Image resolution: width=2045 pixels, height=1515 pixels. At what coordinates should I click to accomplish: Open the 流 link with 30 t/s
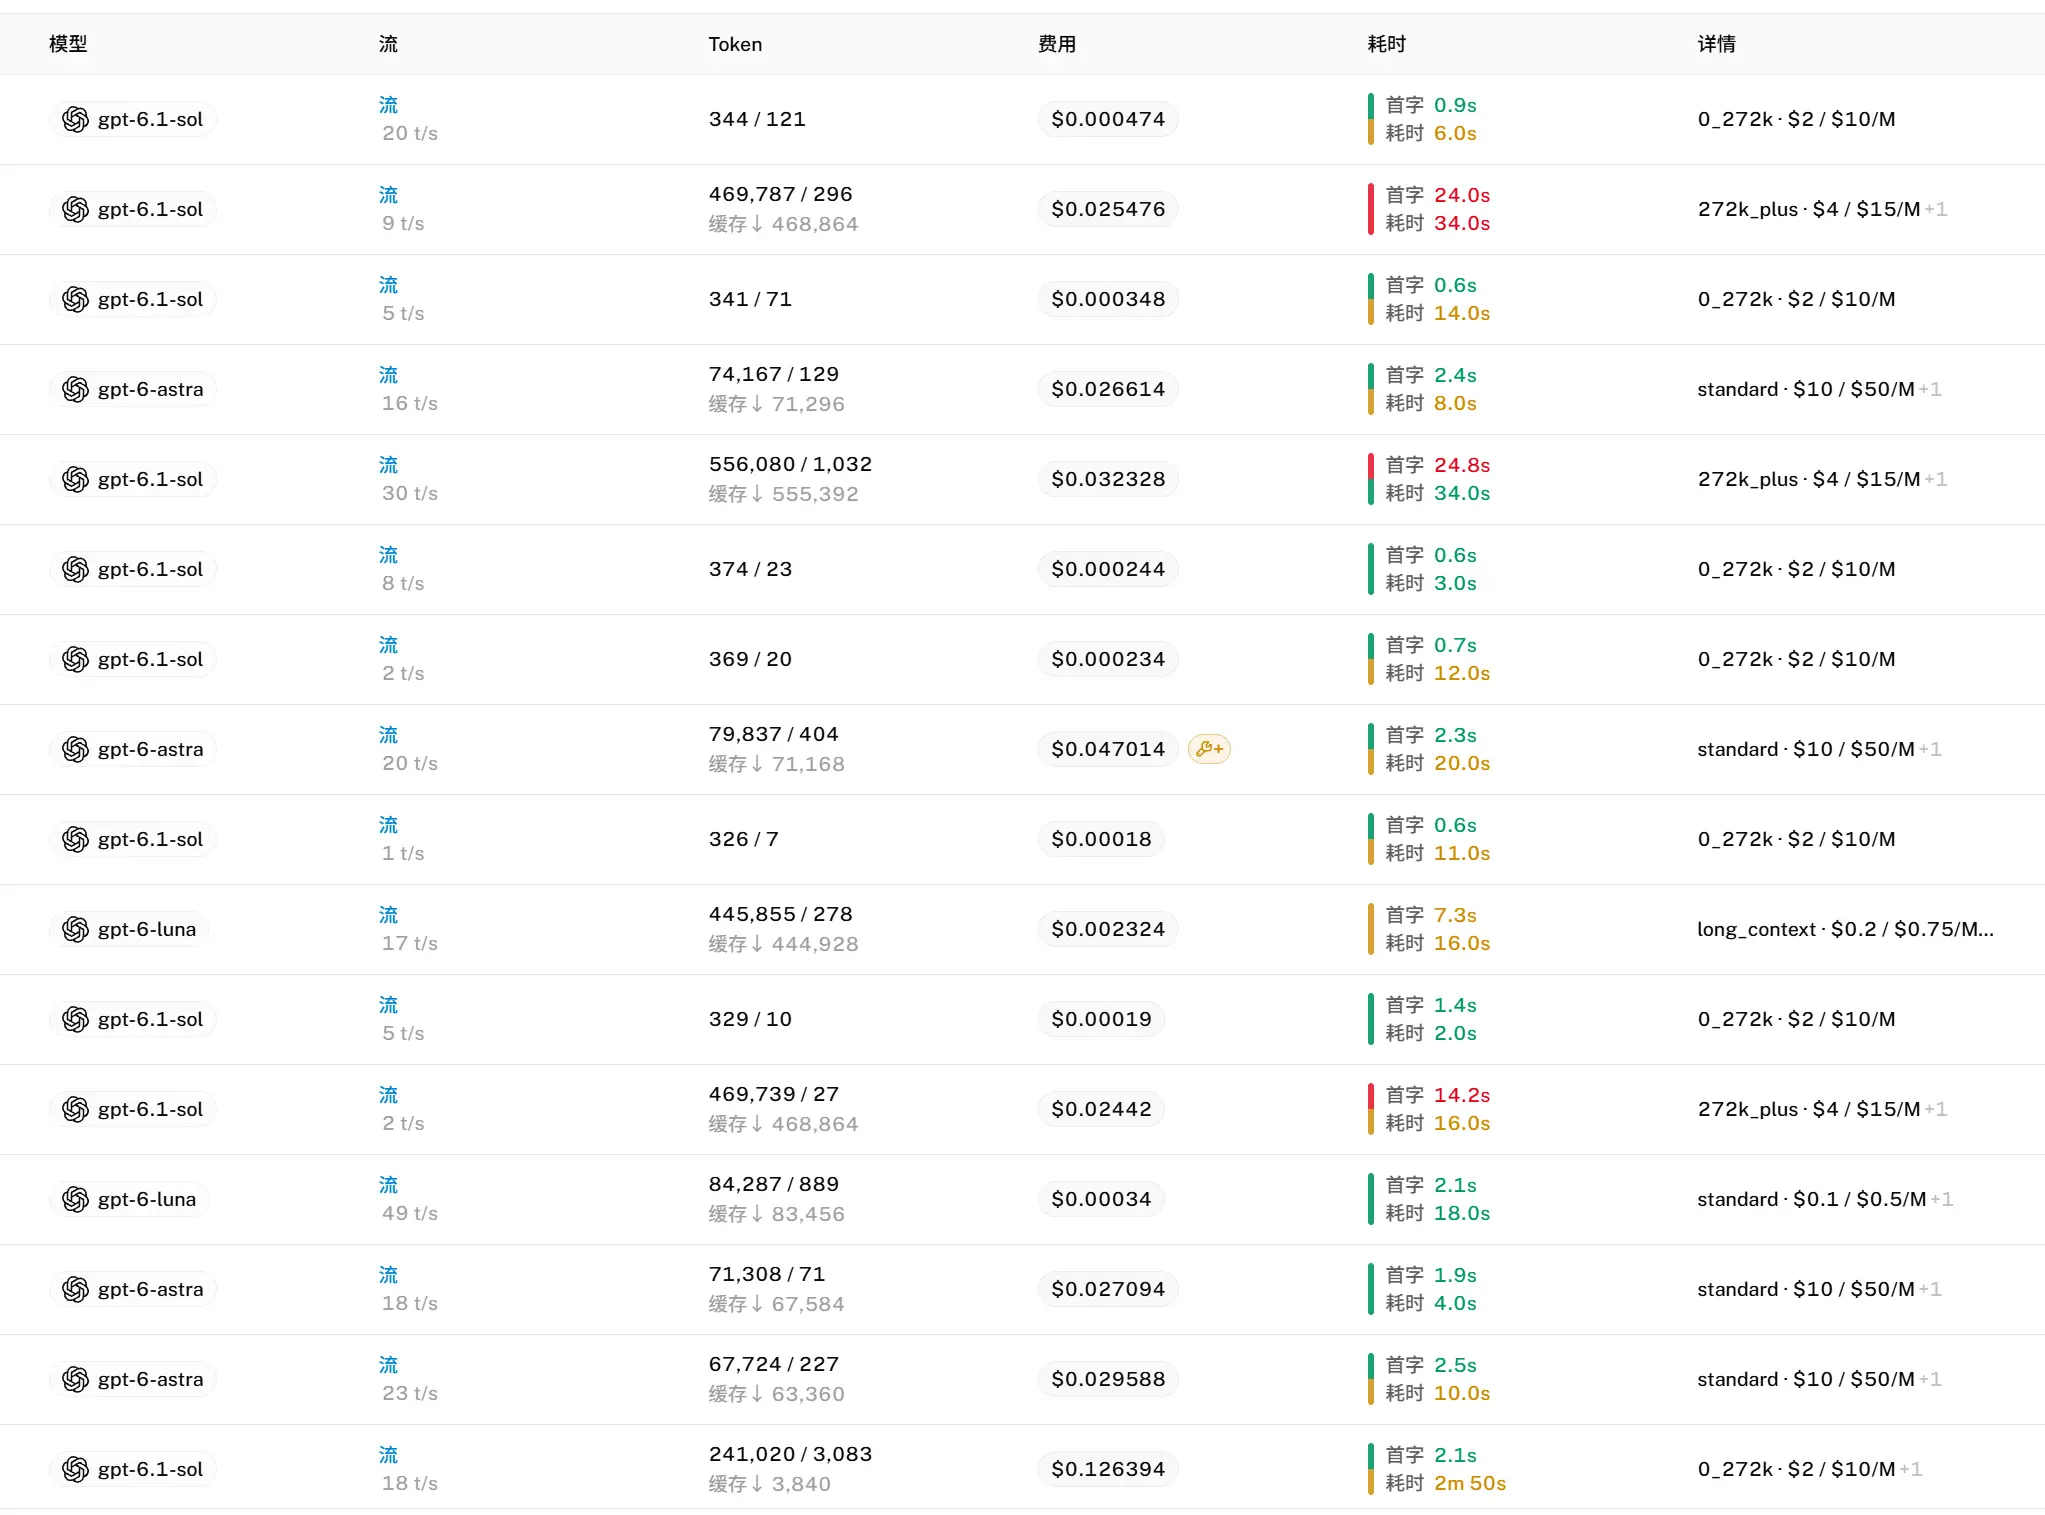coord(388,465)
